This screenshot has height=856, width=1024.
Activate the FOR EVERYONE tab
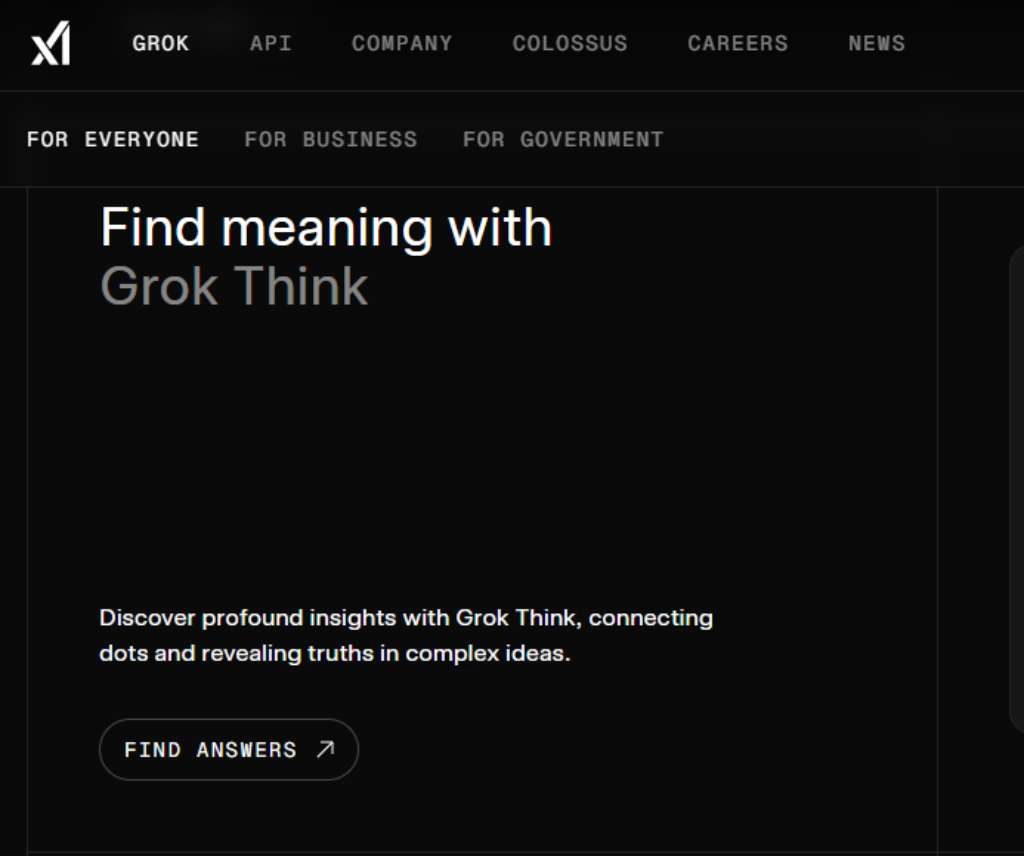coord(112,139)
